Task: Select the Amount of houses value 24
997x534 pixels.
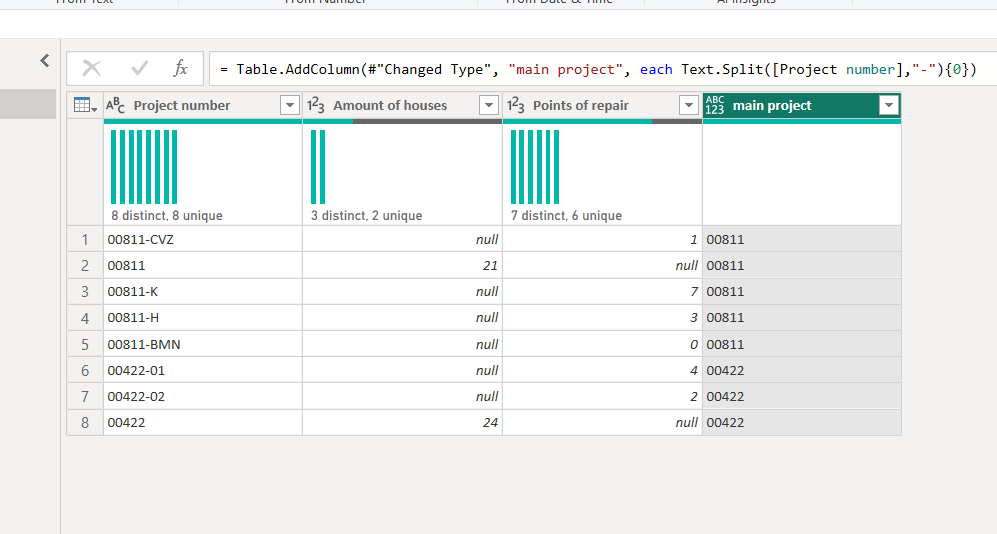Action: click(x=402, y=423)
